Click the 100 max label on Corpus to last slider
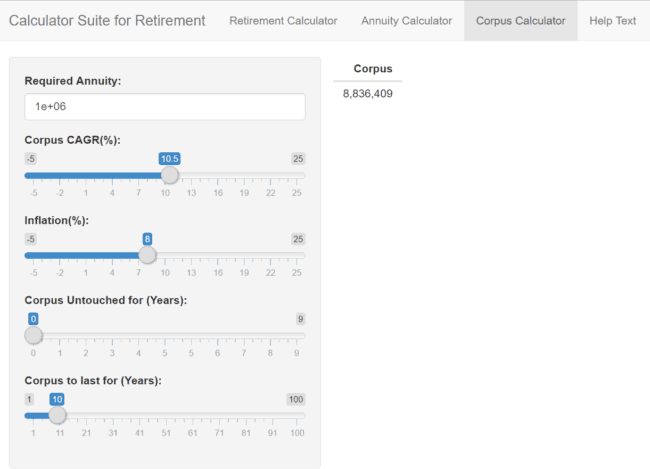The height and width of the screenshot is (469, 650). tap(296, 399)
